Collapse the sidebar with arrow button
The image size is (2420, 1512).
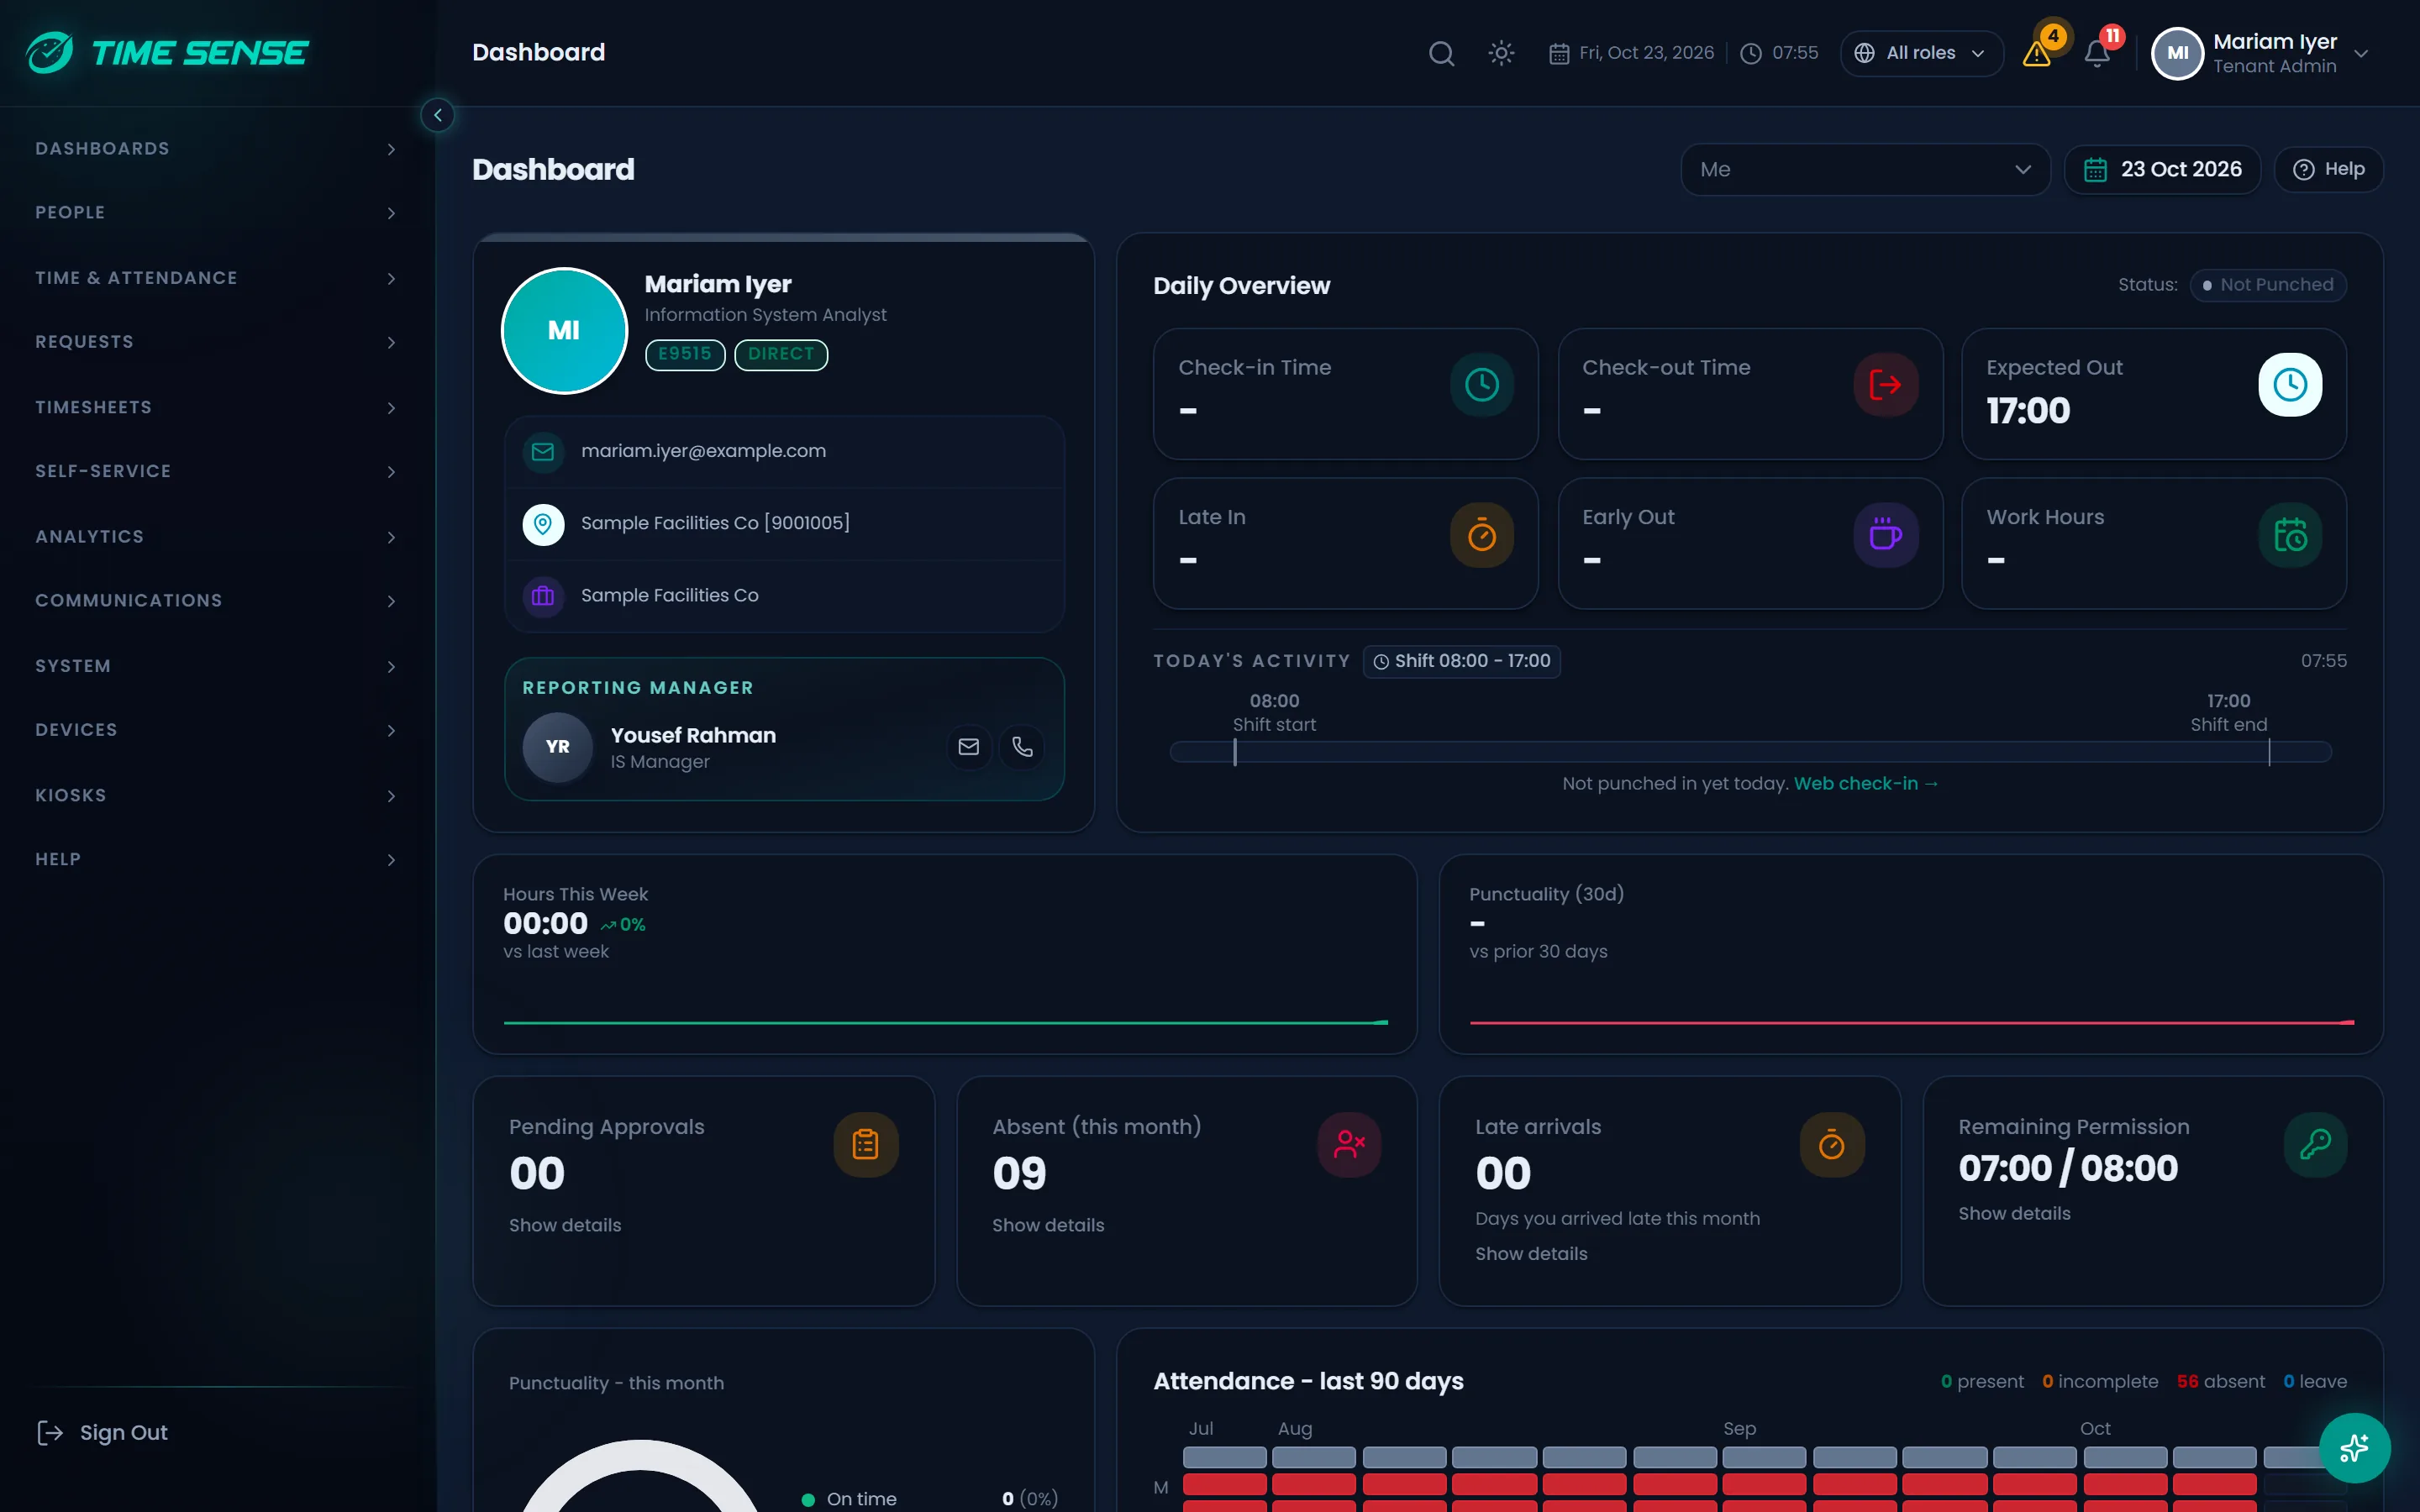(437, 115)
